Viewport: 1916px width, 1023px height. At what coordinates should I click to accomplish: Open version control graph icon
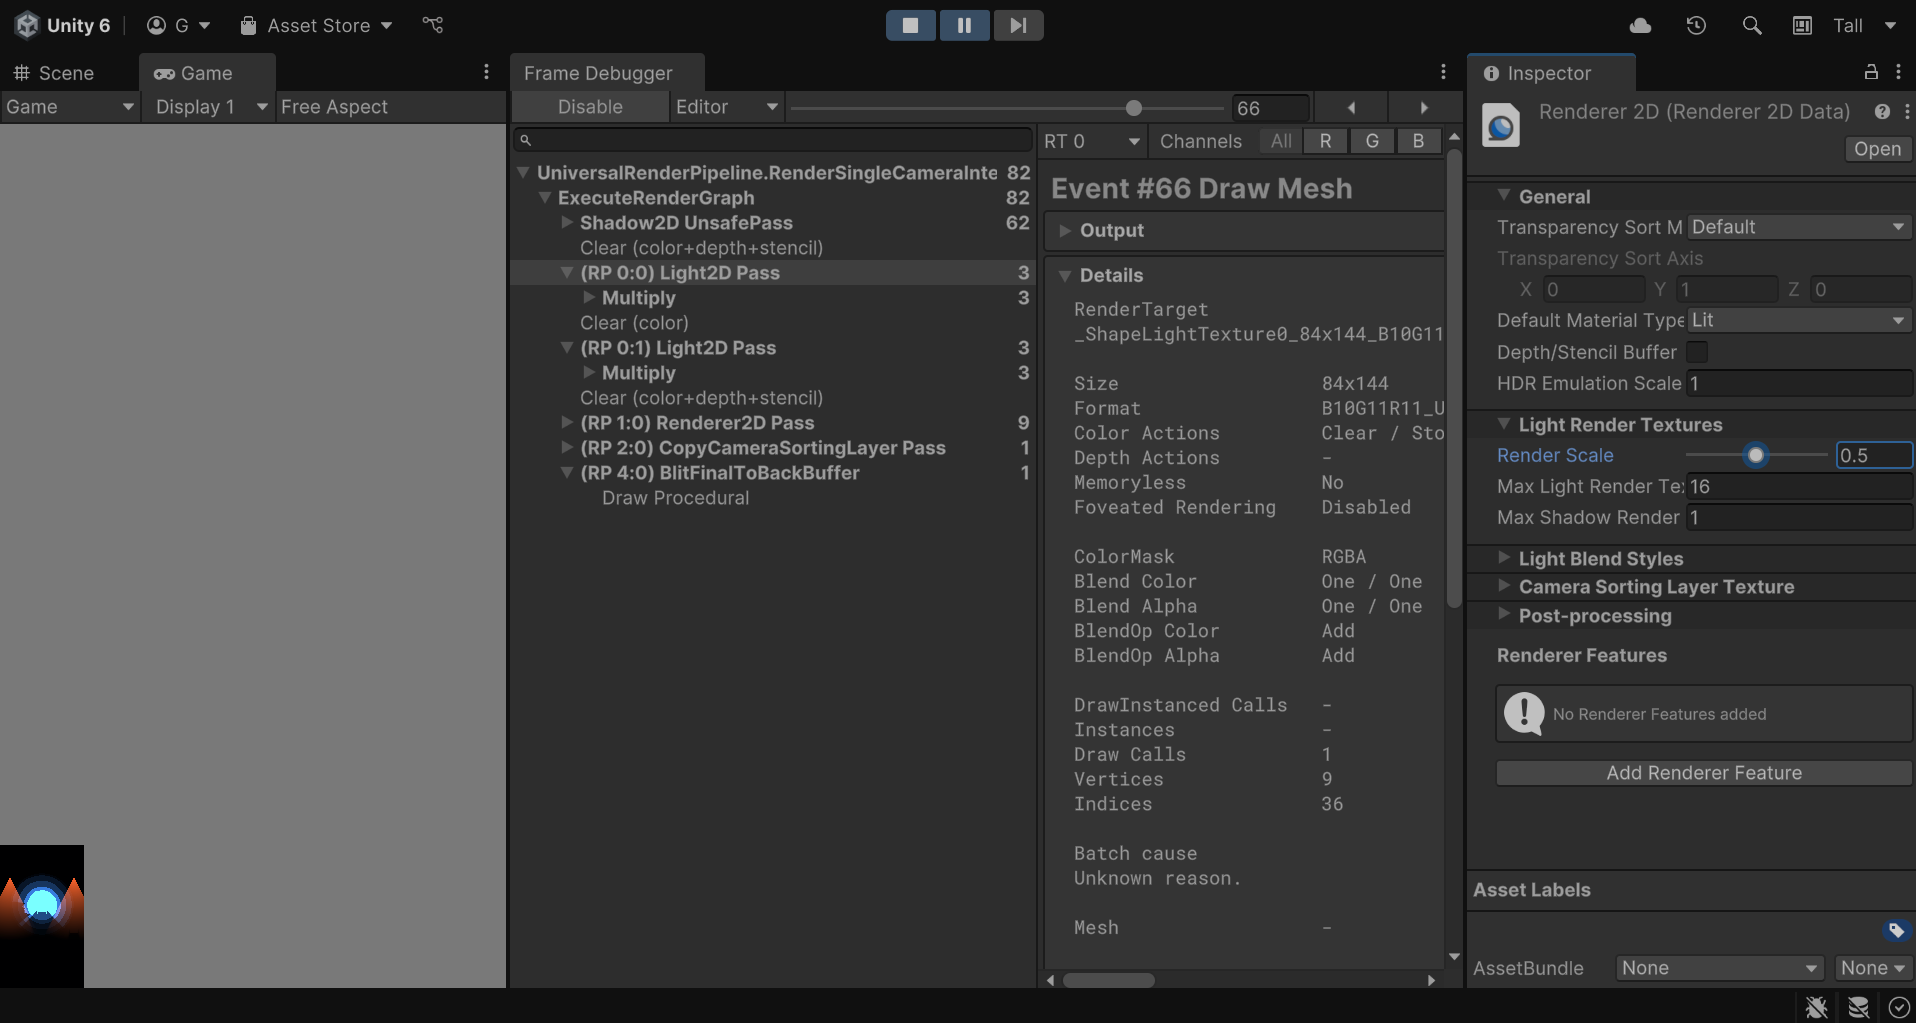click(x=433, y=25)
